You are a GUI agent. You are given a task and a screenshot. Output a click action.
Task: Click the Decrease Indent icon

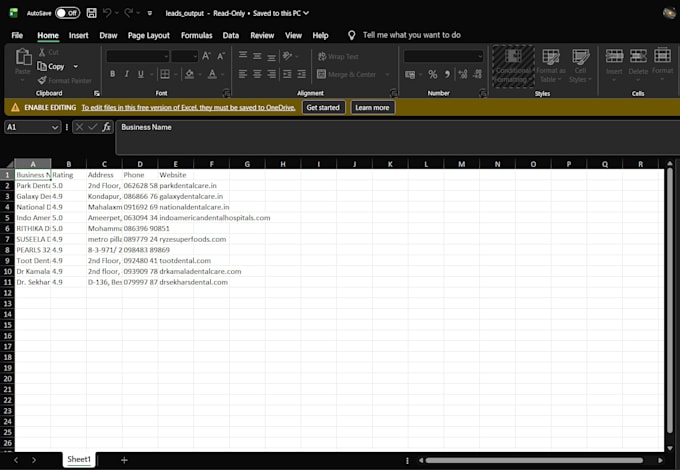287,74
